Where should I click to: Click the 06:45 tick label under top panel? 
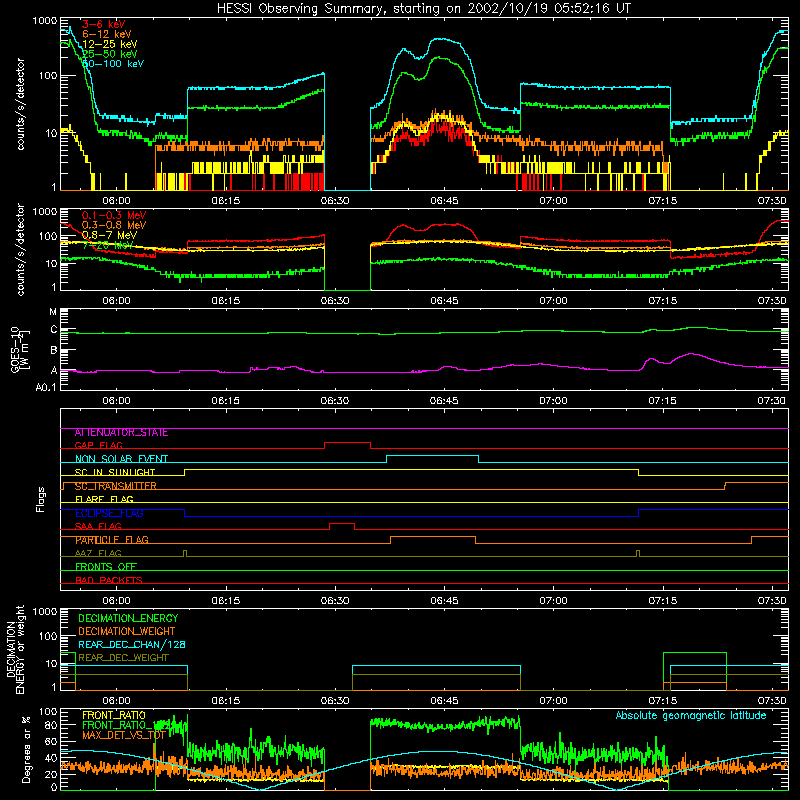[444, 201]
